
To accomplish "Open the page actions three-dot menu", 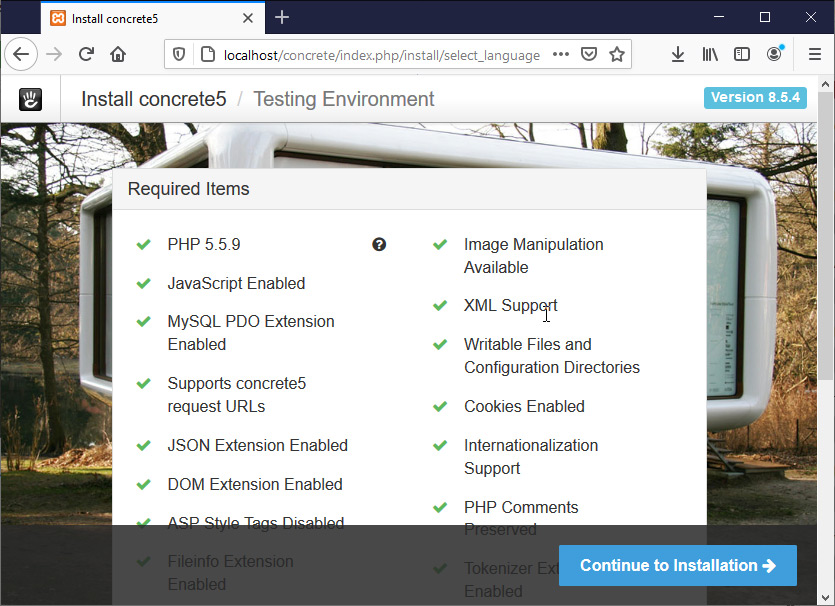I will (x=561, y=55).
